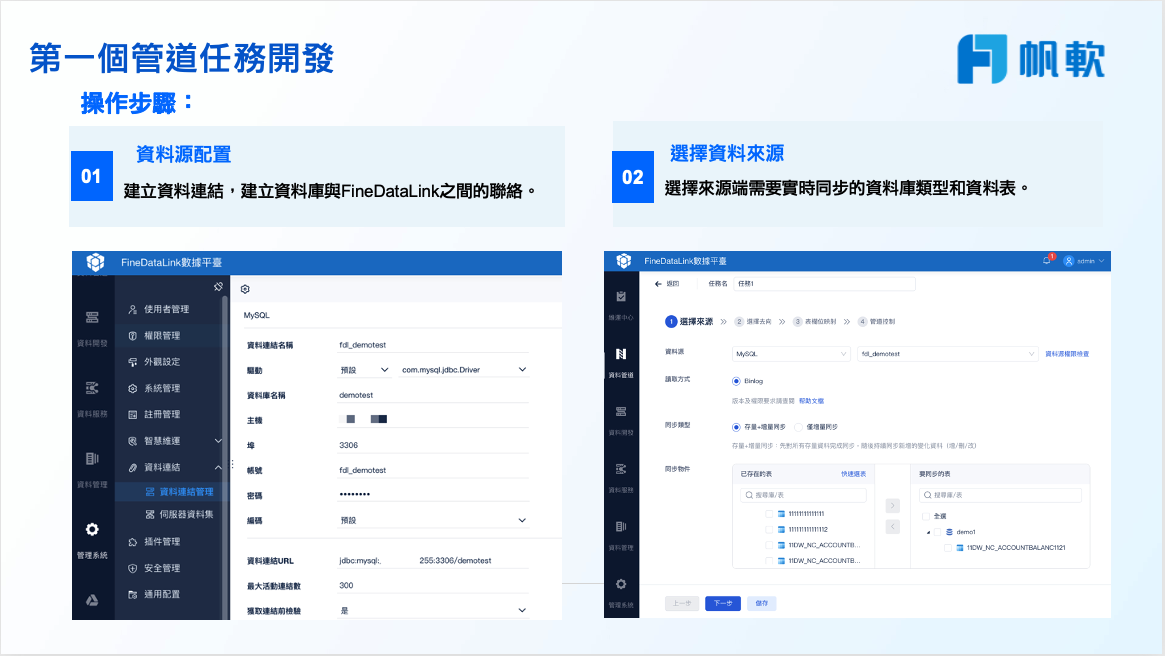The image size is (1165, 656).
Task: Collapse the demo1 tree node arrow
Action: [x=928, y=532]
